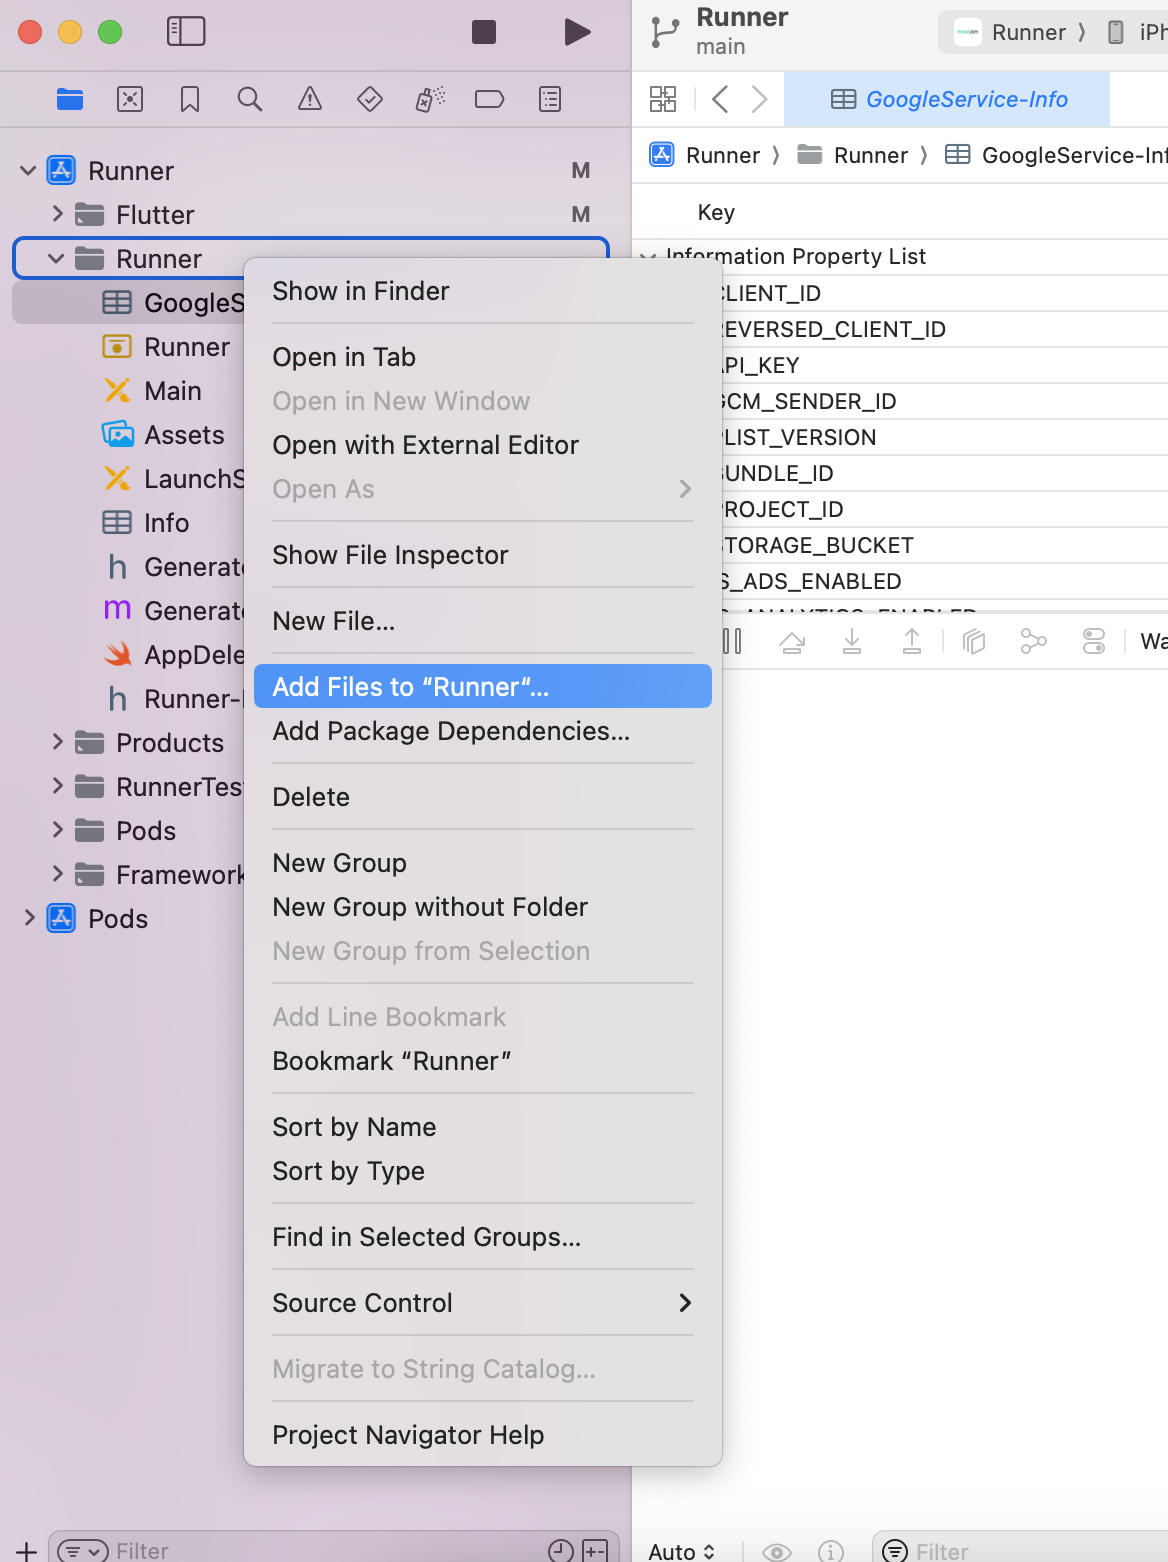
Task: Run the Runner scheme
Action: pyautogui.click(x=577, y=32)
